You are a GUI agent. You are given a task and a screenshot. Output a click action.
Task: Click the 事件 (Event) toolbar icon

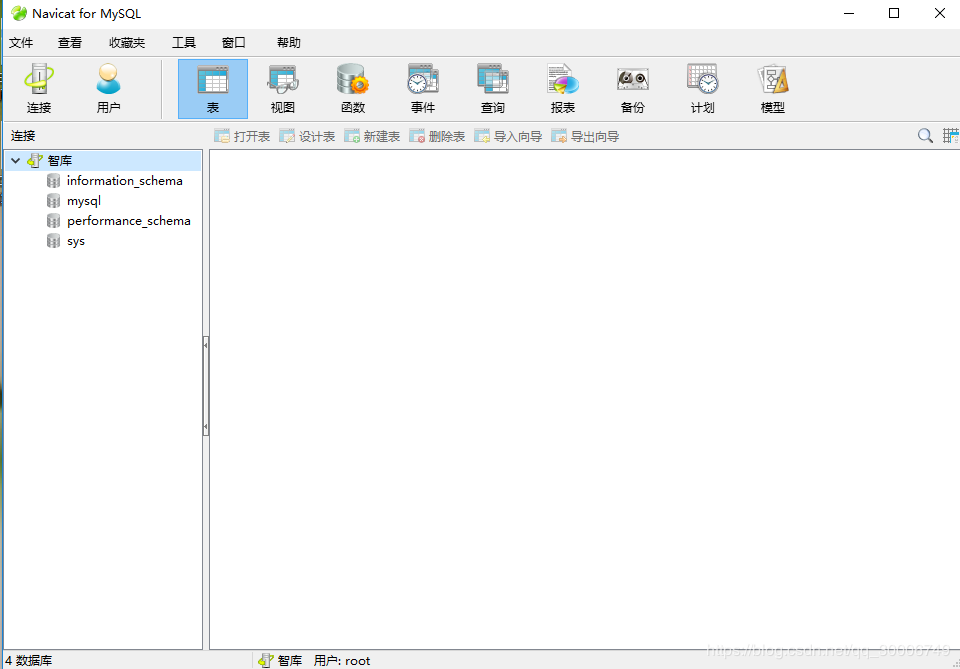tap(422, 88)
